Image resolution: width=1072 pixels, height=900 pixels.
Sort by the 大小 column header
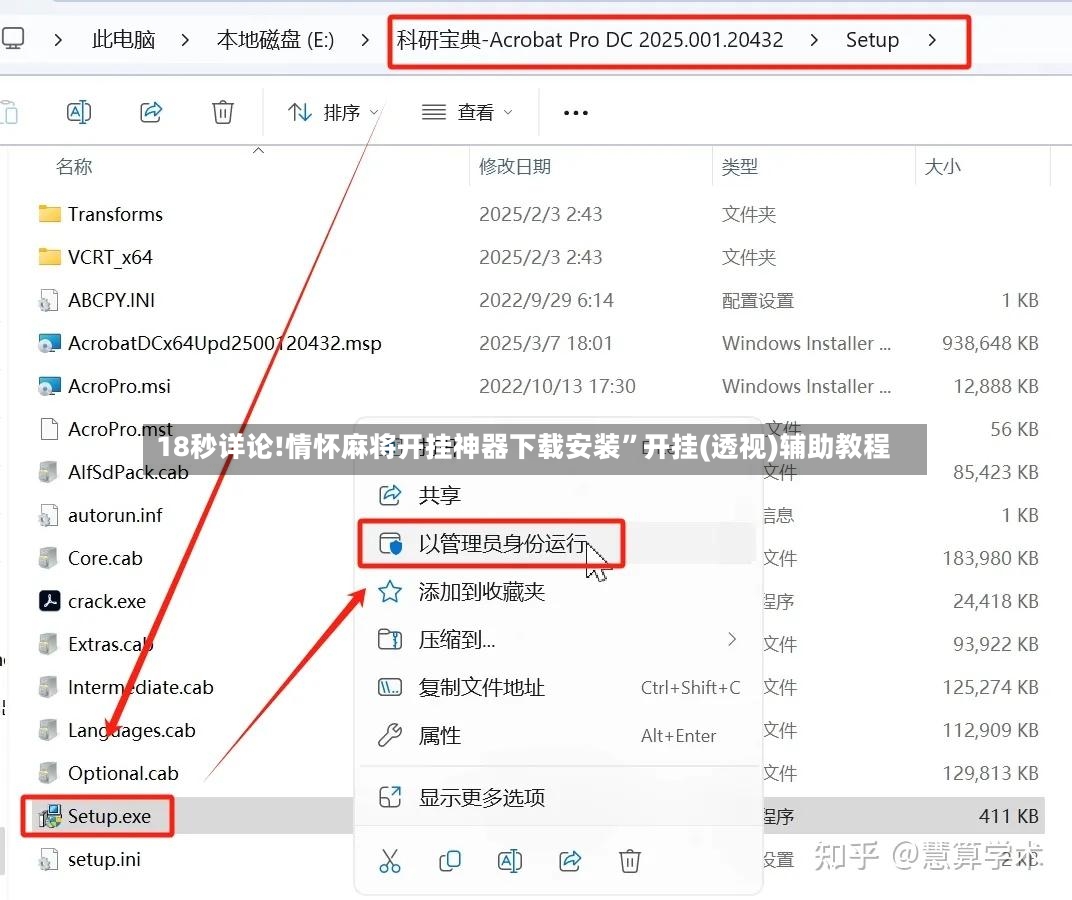pyautogui.click(x=942, y=166)
